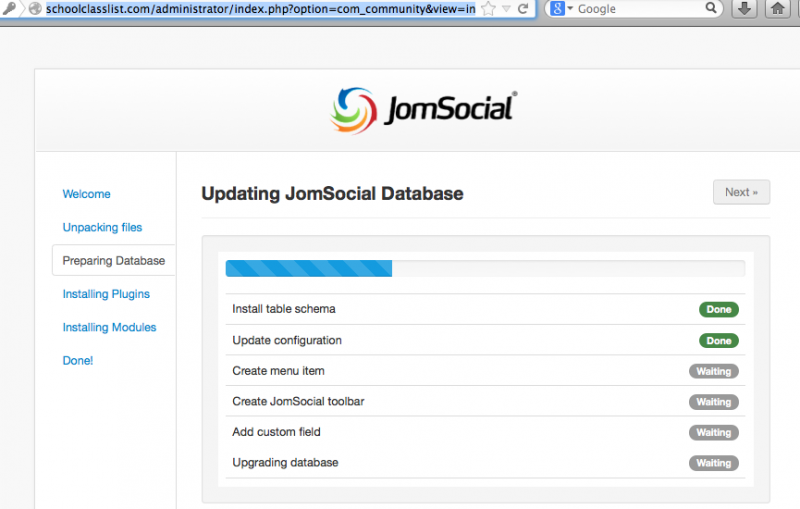
Task: Open the URL history dropdown arrow
Action: tap(506, 9)
